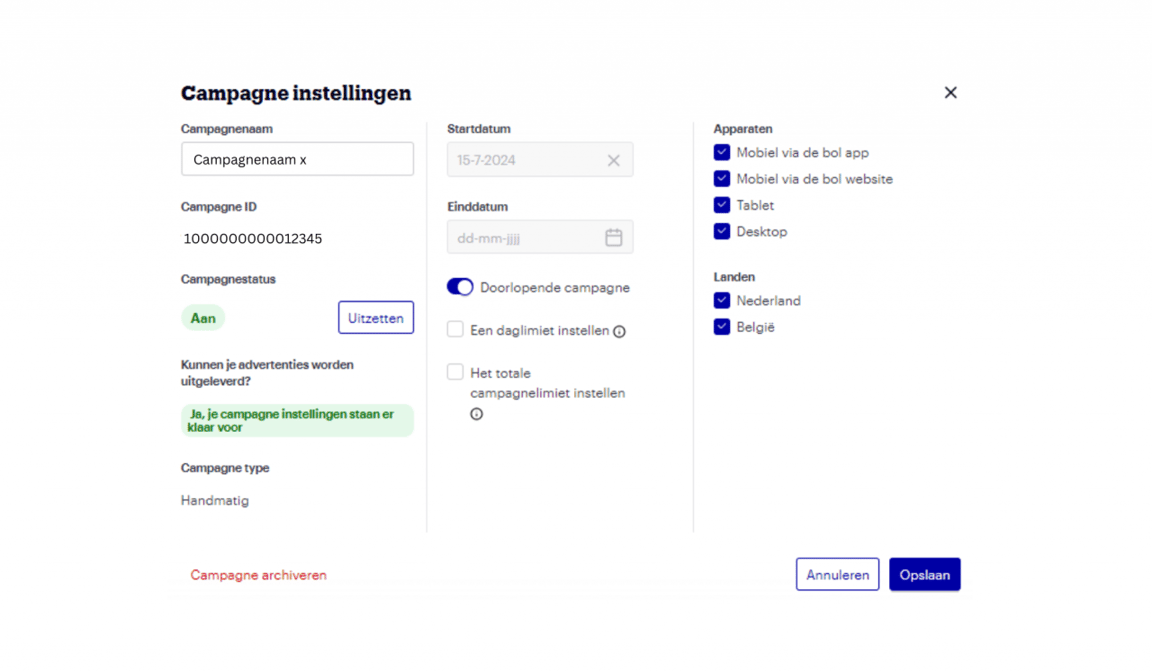This screenshot has width=1152, height=672.
Task: Click info icon below totale campagnelimiet
Action: 476,414
